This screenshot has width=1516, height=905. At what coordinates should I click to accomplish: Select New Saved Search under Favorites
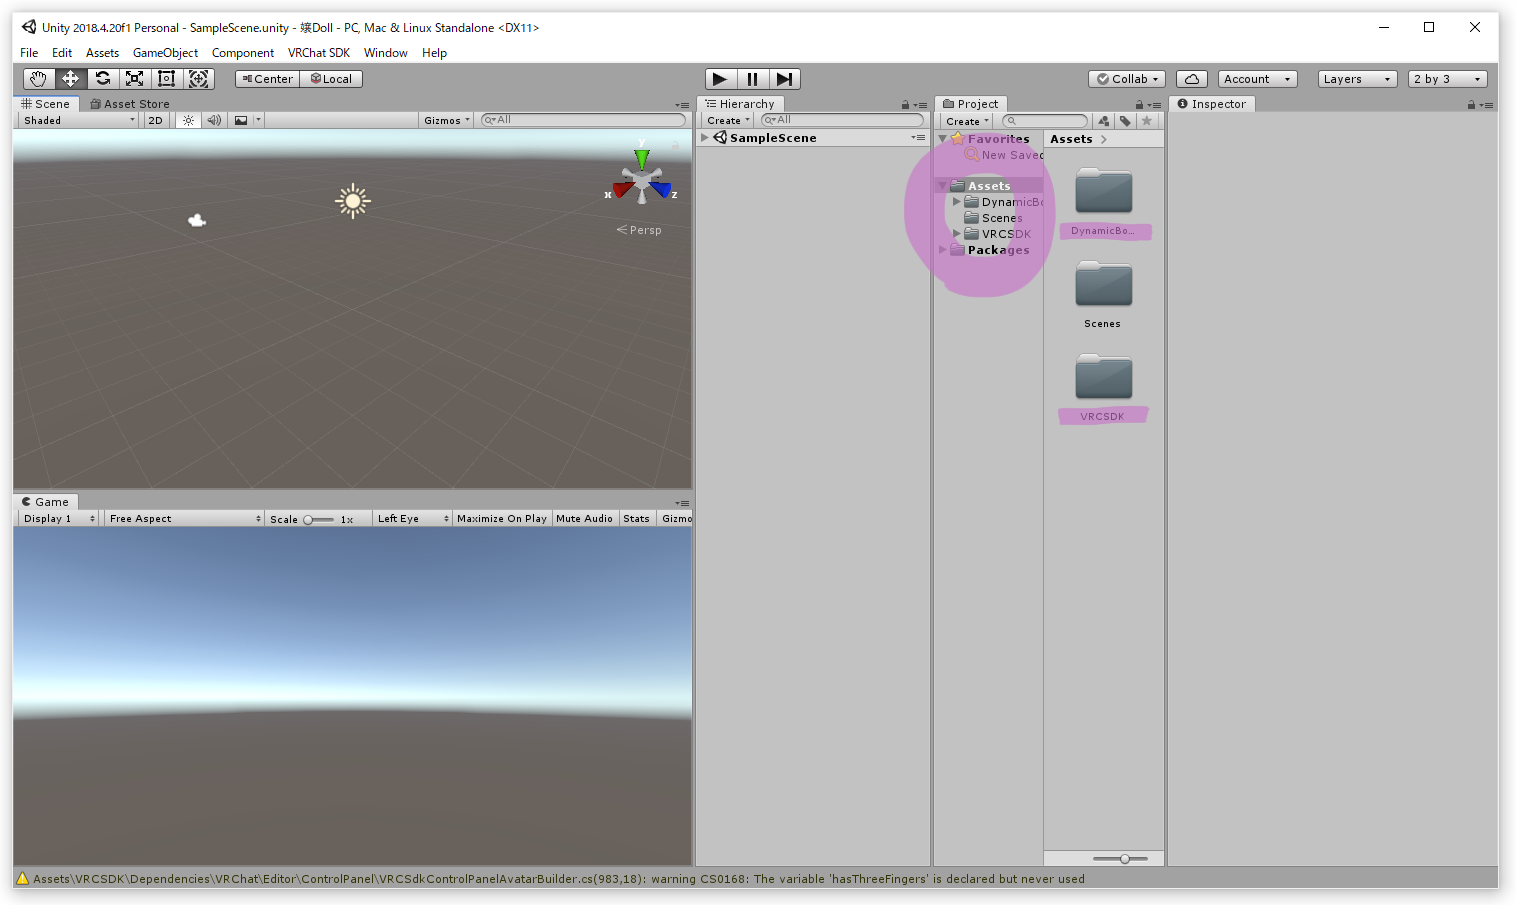[1004, 155]
